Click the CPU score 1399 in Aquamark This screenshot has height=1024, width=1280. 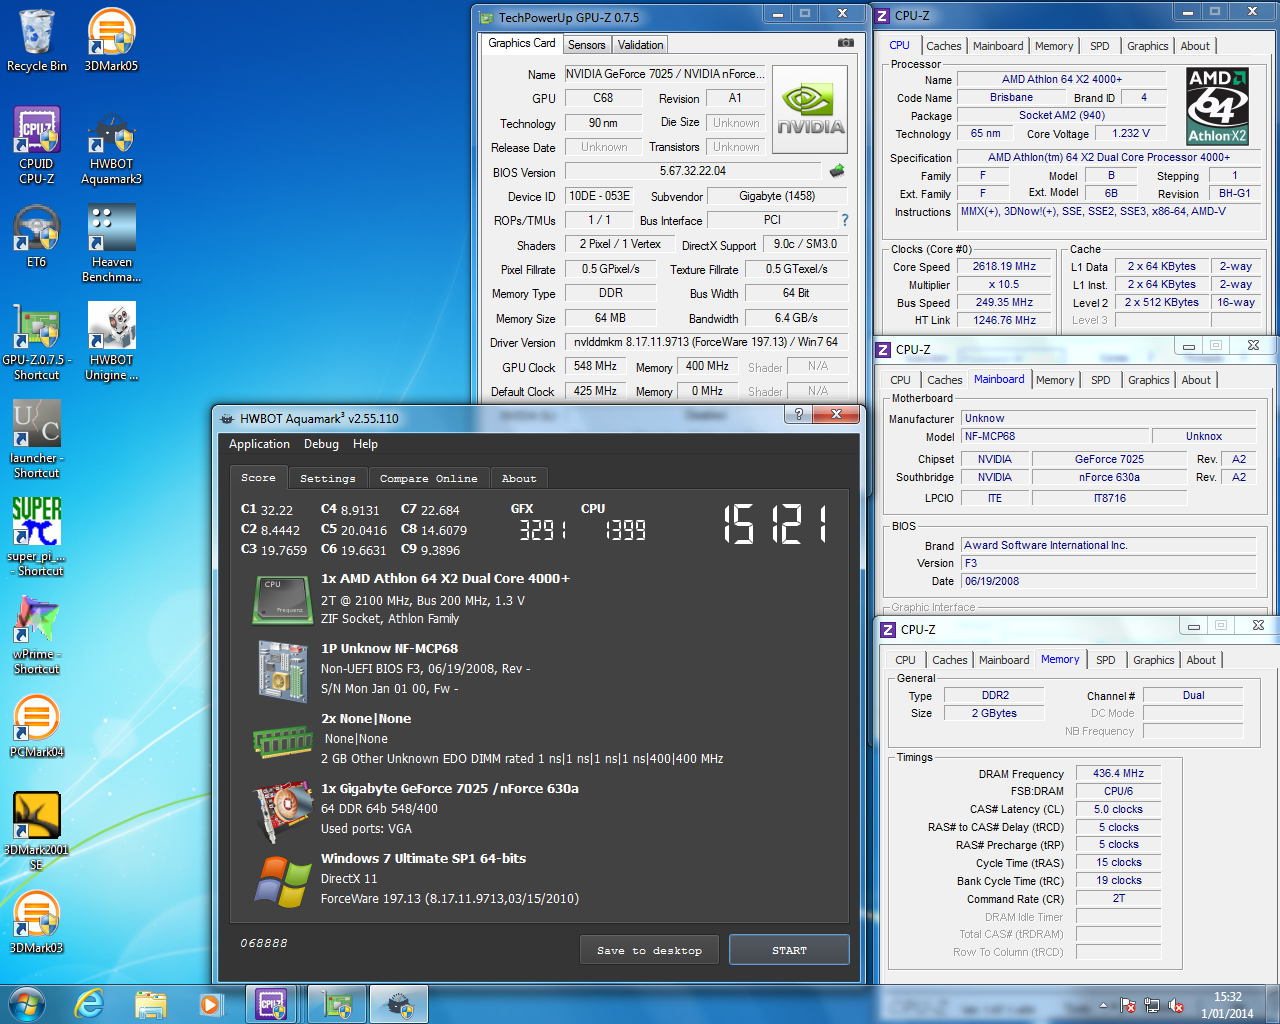coord(626,530)
